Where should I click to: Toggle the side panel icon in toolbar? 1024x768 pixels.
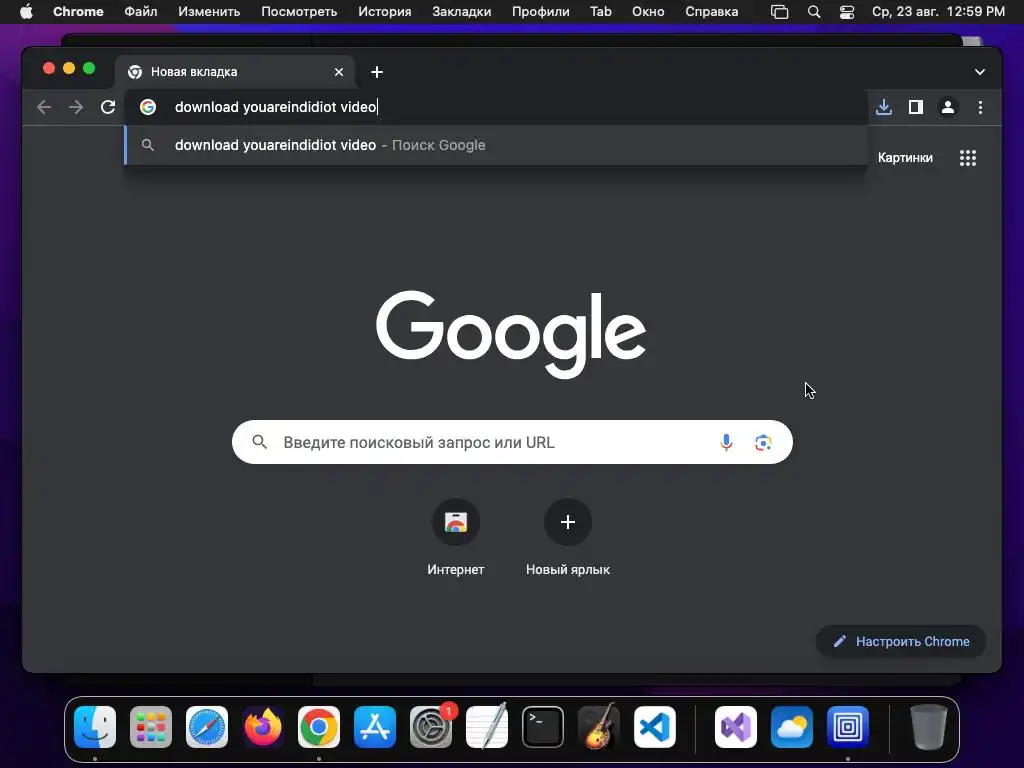(916, 107)
